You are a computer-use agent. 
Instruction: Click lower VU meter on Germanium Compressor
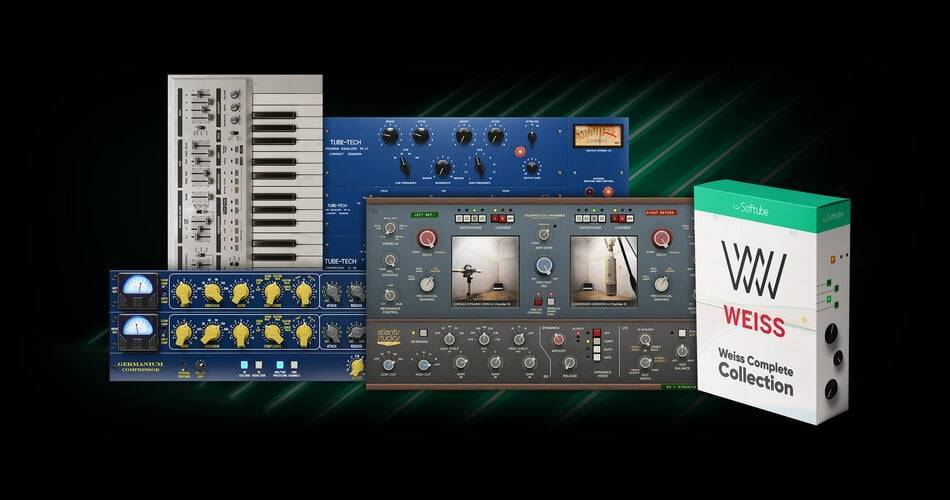(138, 332)
